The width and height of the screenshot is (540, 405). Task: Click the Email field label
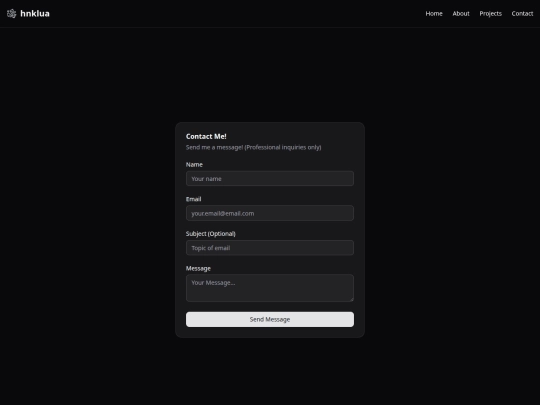(x=194, y=199)
